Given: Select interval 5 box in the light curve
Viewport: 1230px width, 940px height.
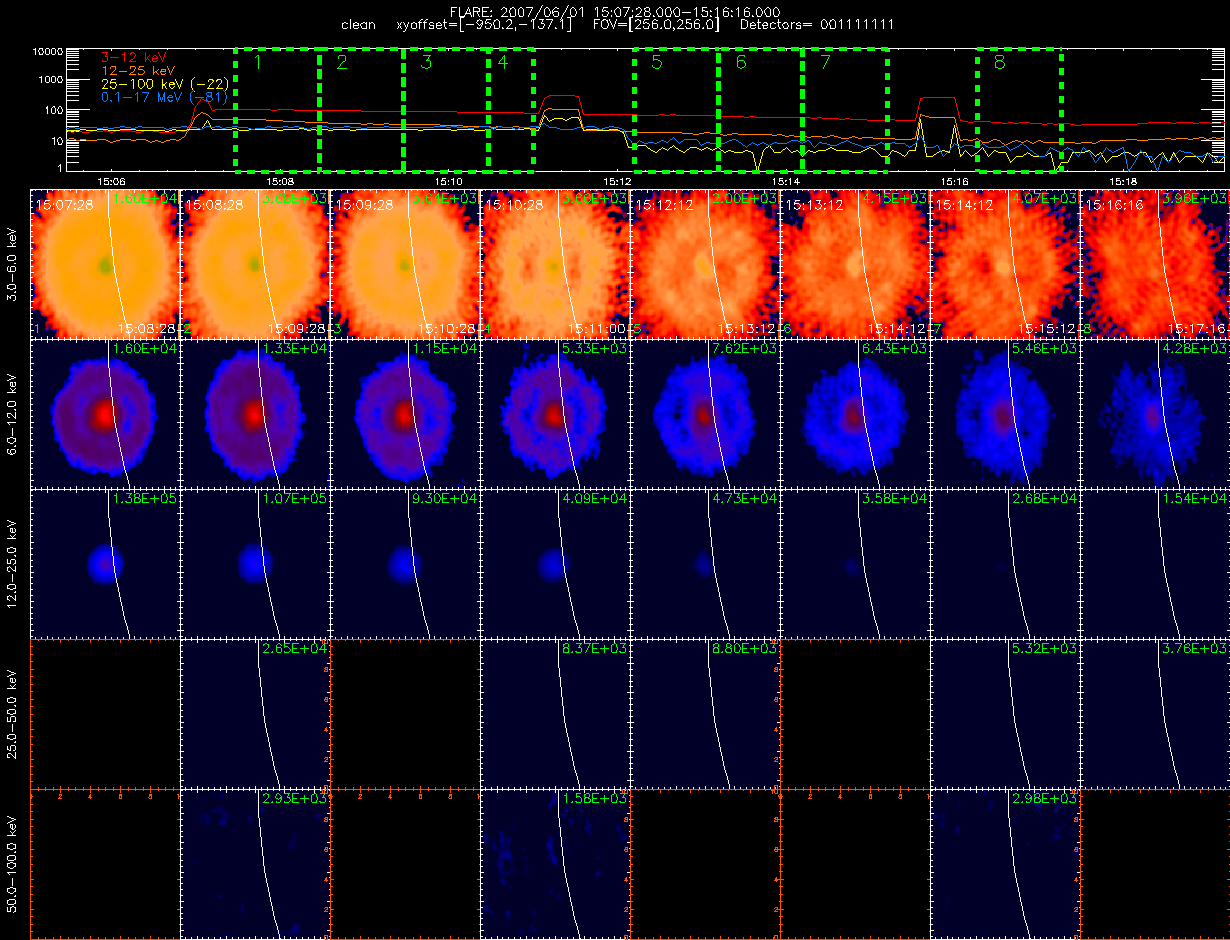Looking at the screenshot, I should (x=676, y=109).
